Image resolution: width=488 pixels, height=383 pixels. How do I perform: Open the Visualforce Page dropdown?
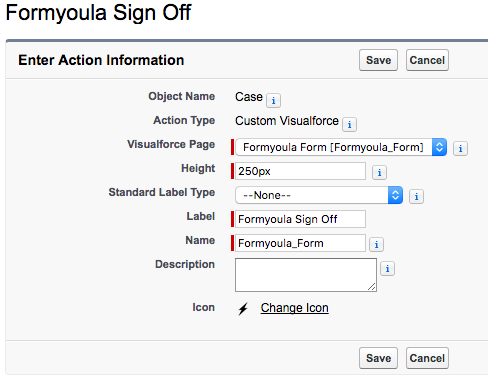tap(341, 147)
